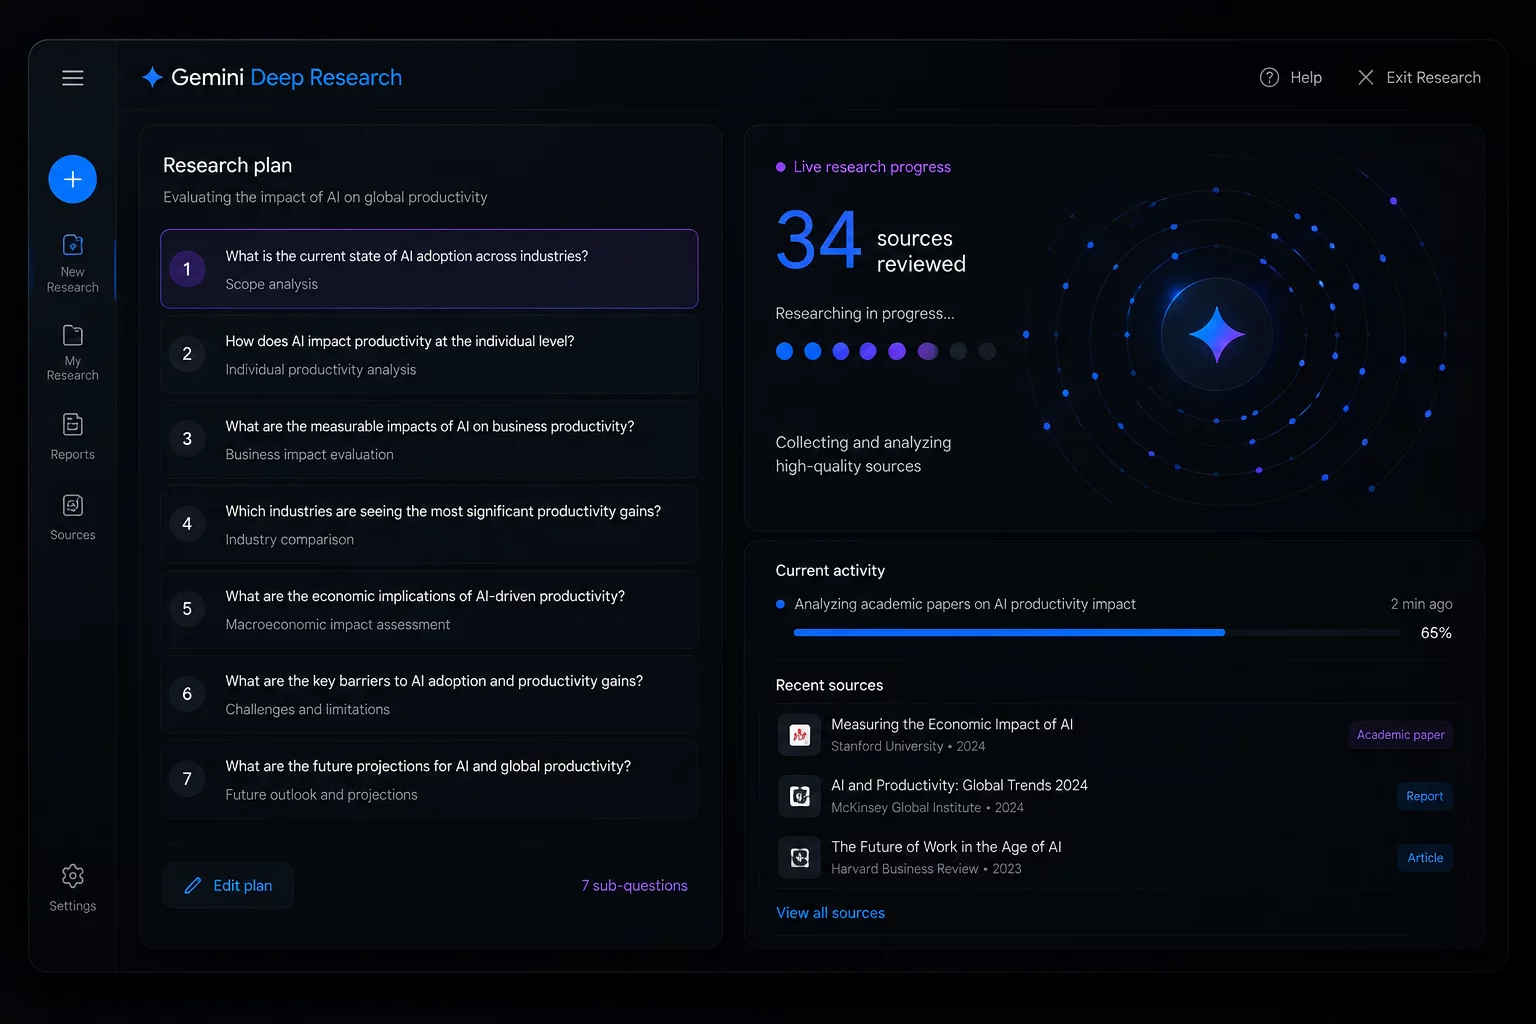Viewport: 1536px width, 1024px height.
Task: Open New Research in sidebar
Action: [73, 264]
